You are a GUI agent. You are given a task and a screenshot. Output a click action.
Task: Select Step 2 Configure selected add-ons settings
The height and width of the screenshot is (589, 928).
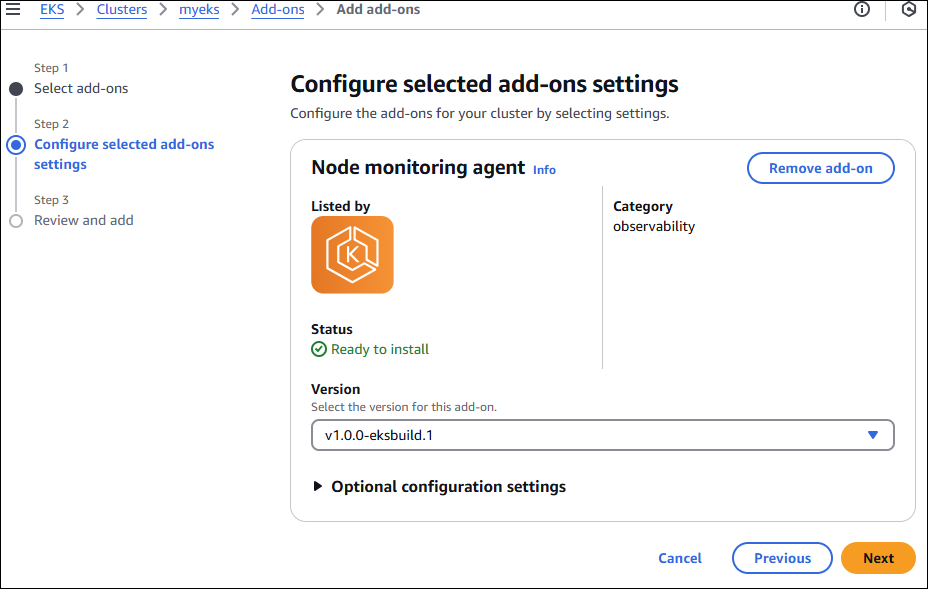[124, 154]
